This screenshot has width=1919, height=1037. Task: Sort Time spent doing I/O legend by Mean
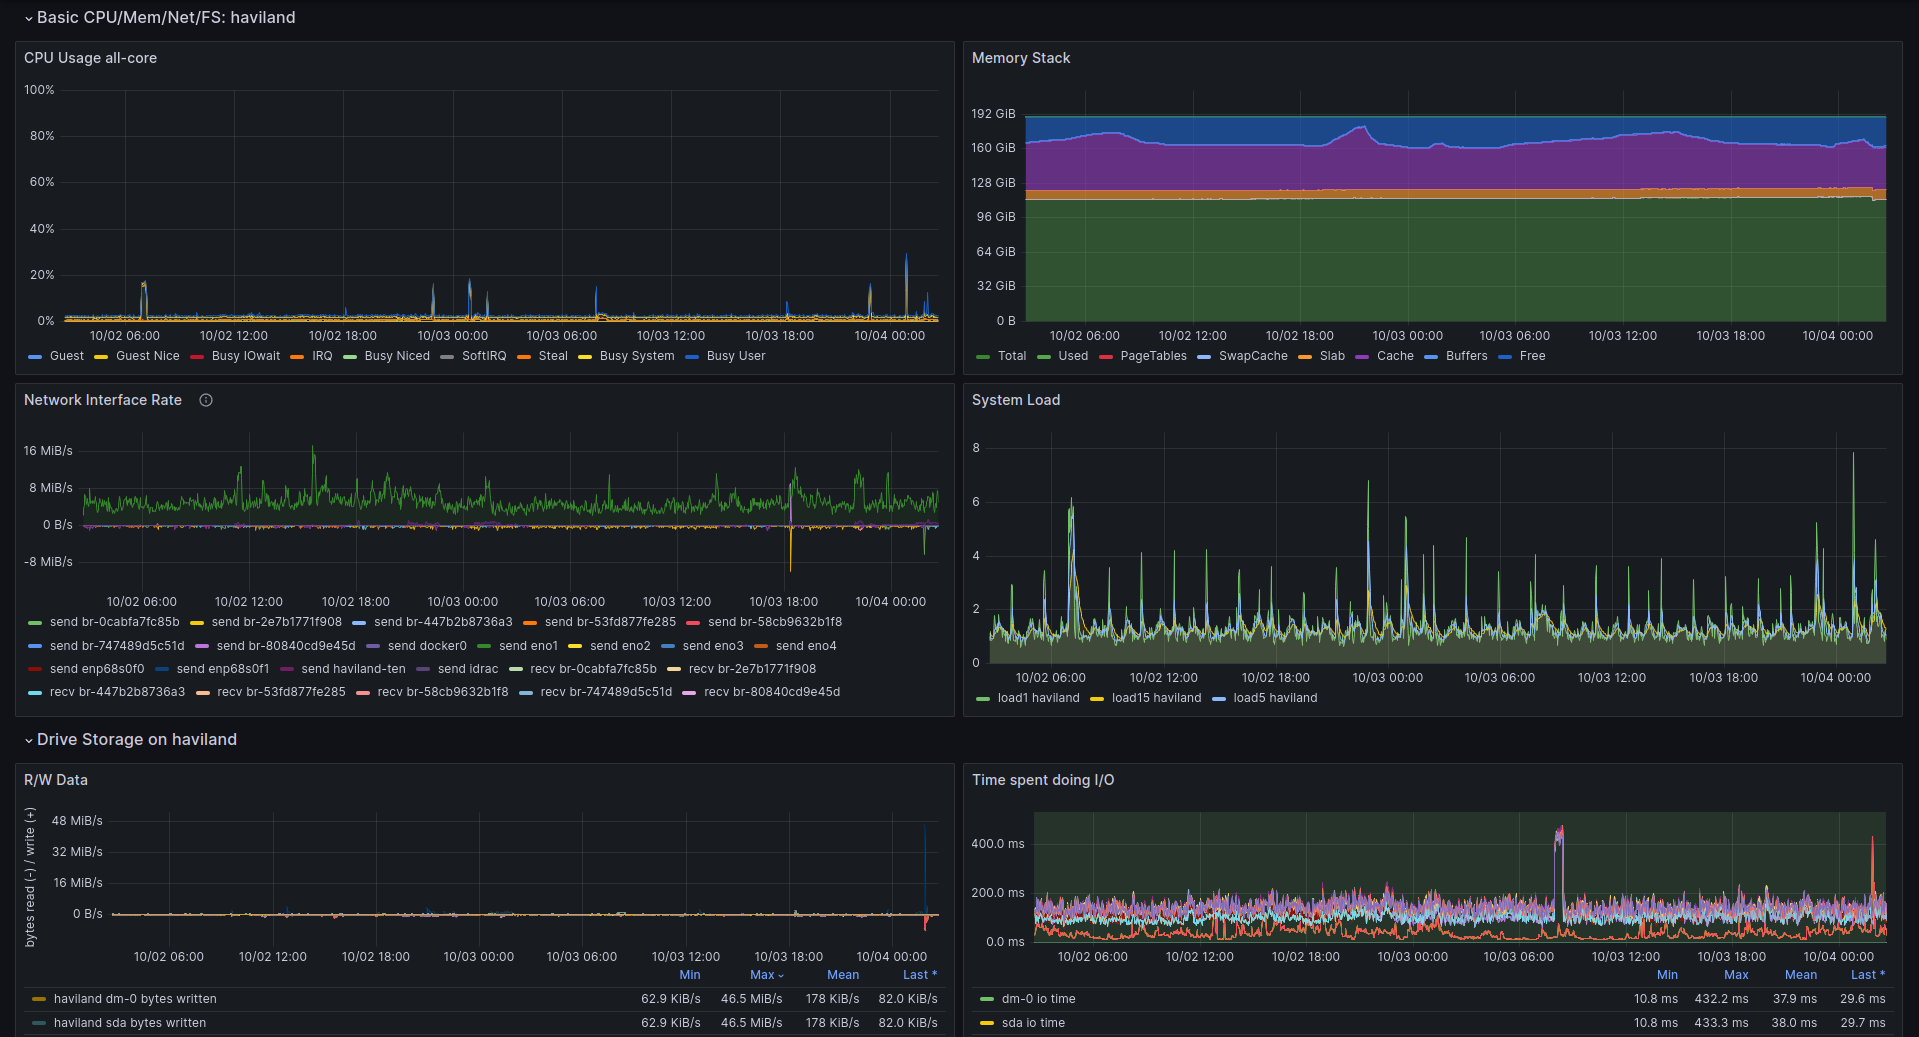tap(1801, 975)
